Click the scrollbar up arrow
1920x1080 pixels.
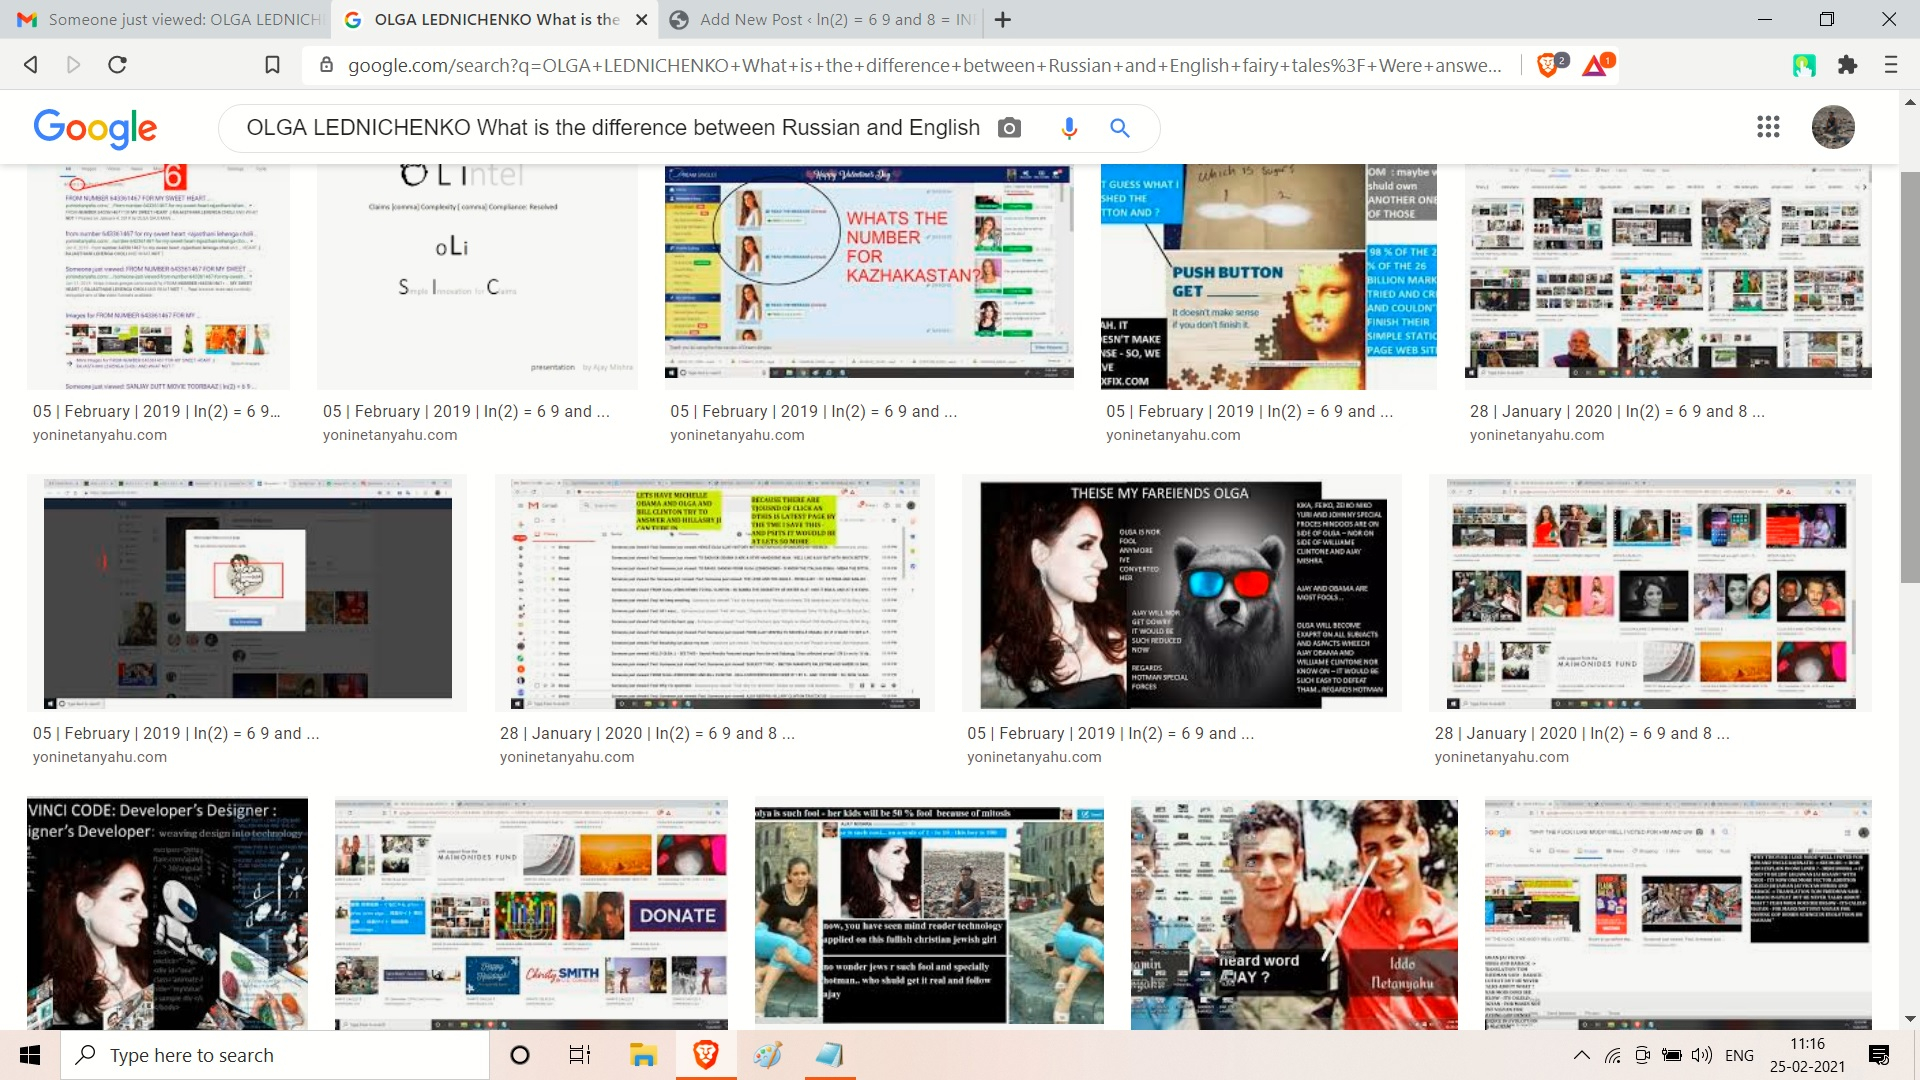(1910, 102)
